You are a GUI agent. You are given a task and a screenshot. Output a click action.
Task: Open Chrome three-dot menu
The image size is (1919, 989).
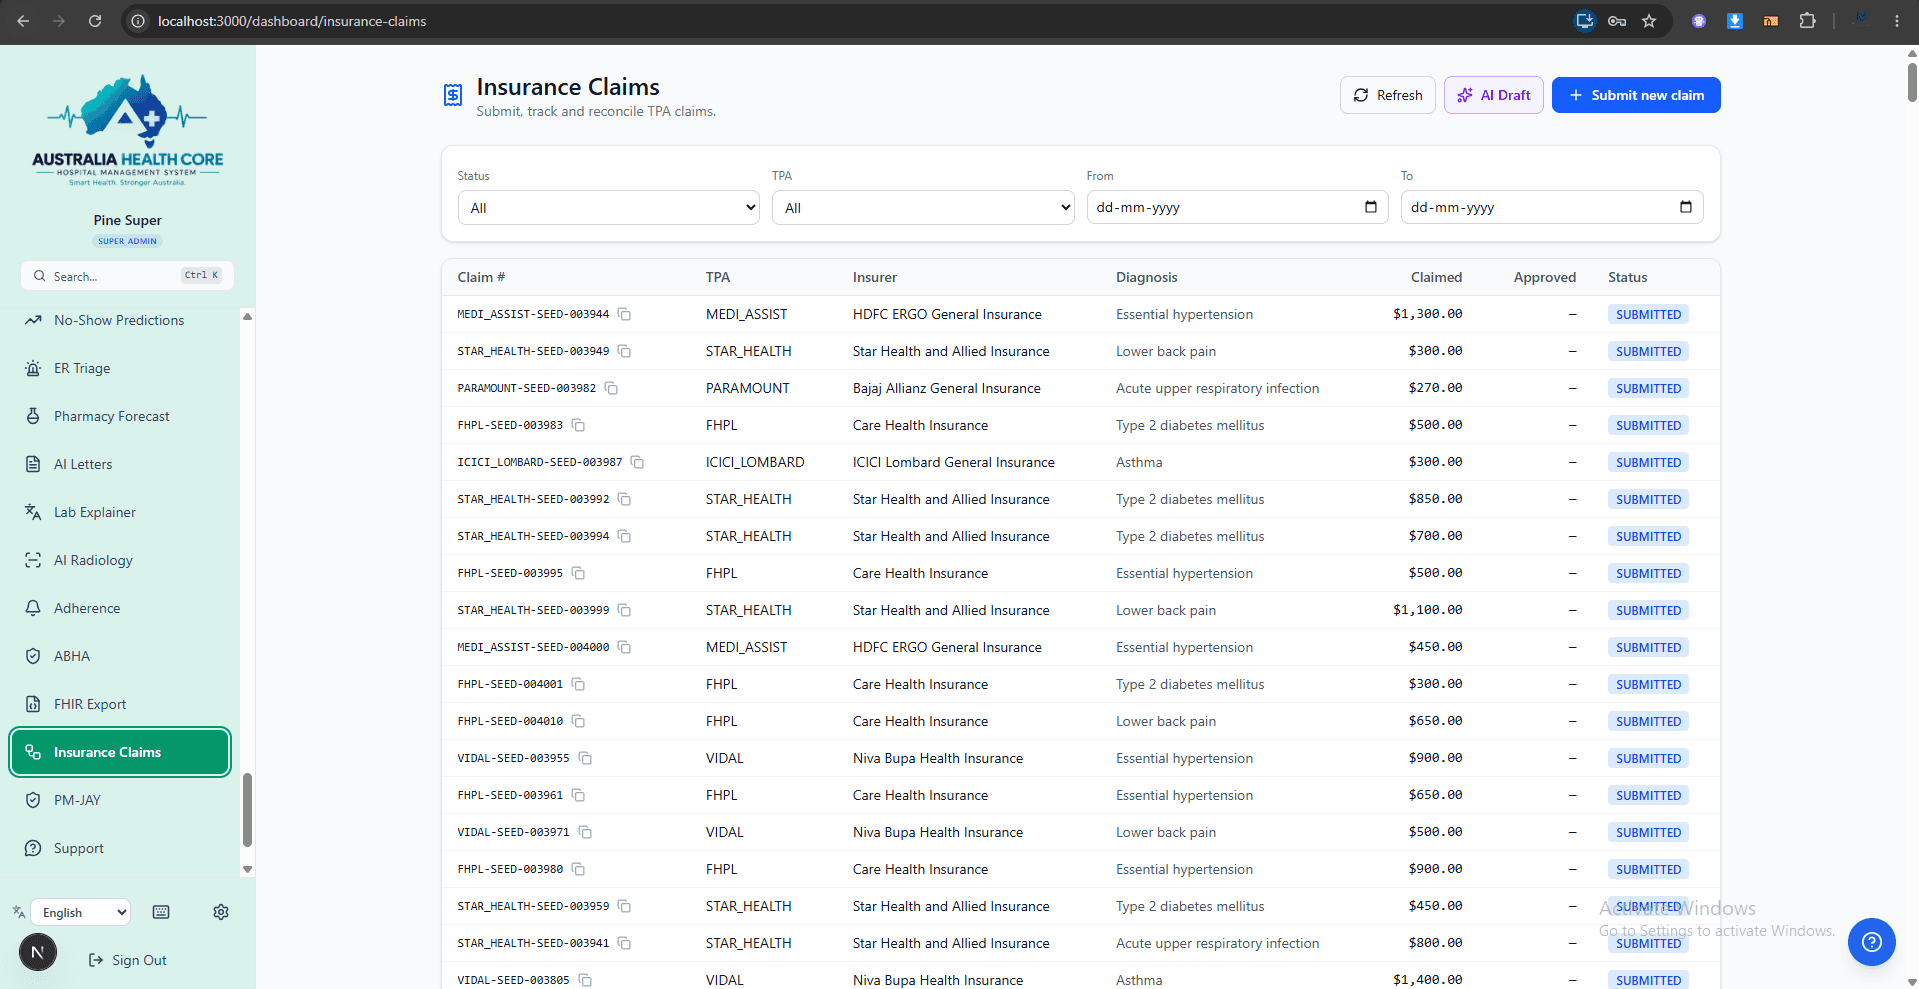1897,21
